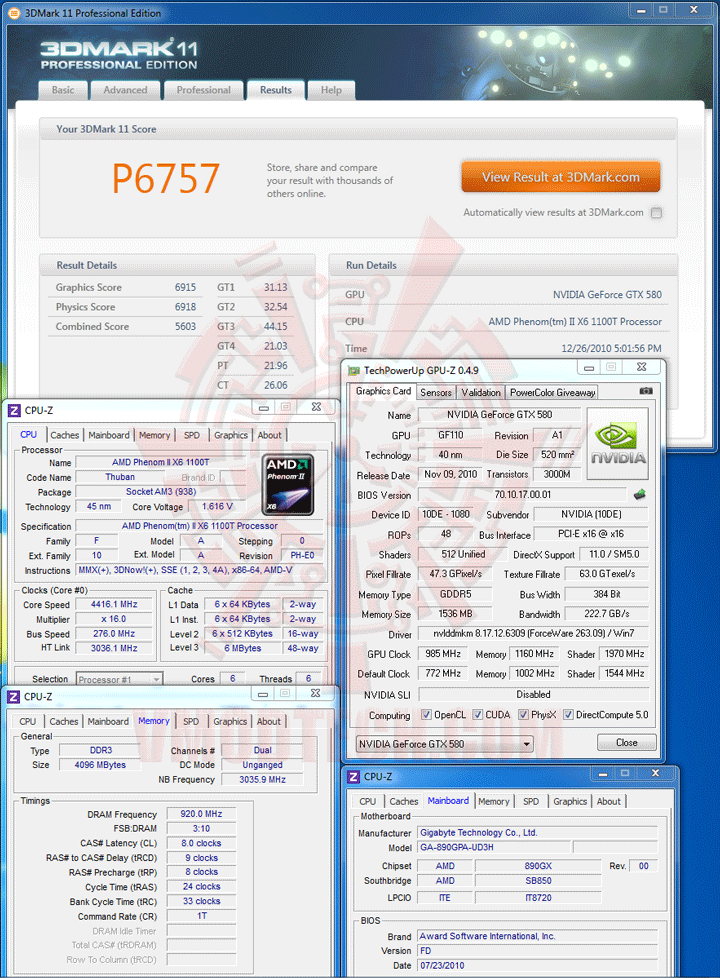This screenshot has width=720, height=978.
Task: Open the Processor #1 selection dropdown
Action: [119, 679]
